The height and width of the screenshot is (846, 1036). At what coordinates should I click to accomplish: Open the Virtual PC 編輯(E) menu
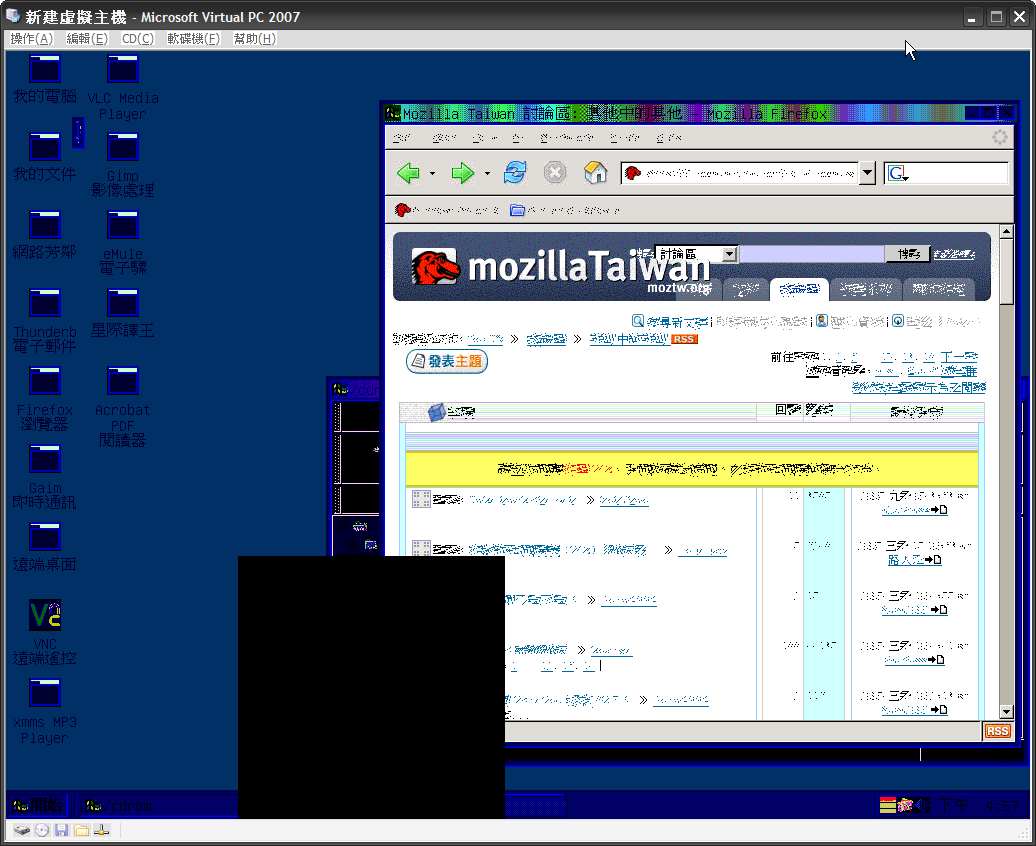[87, 39]
